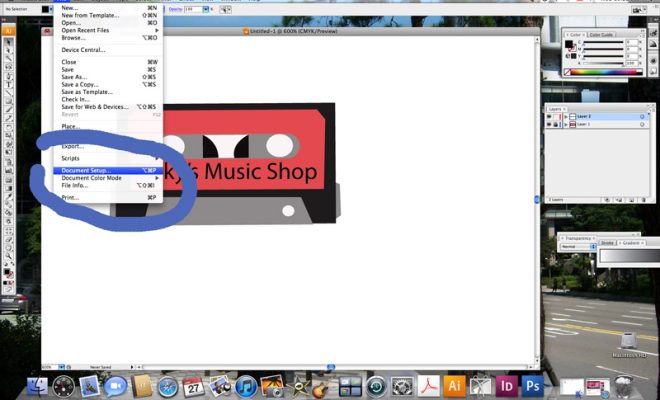Screen dimensions: 660x400
Task: Hide Layer 1 using its eye icon
Action: point(549,125)
